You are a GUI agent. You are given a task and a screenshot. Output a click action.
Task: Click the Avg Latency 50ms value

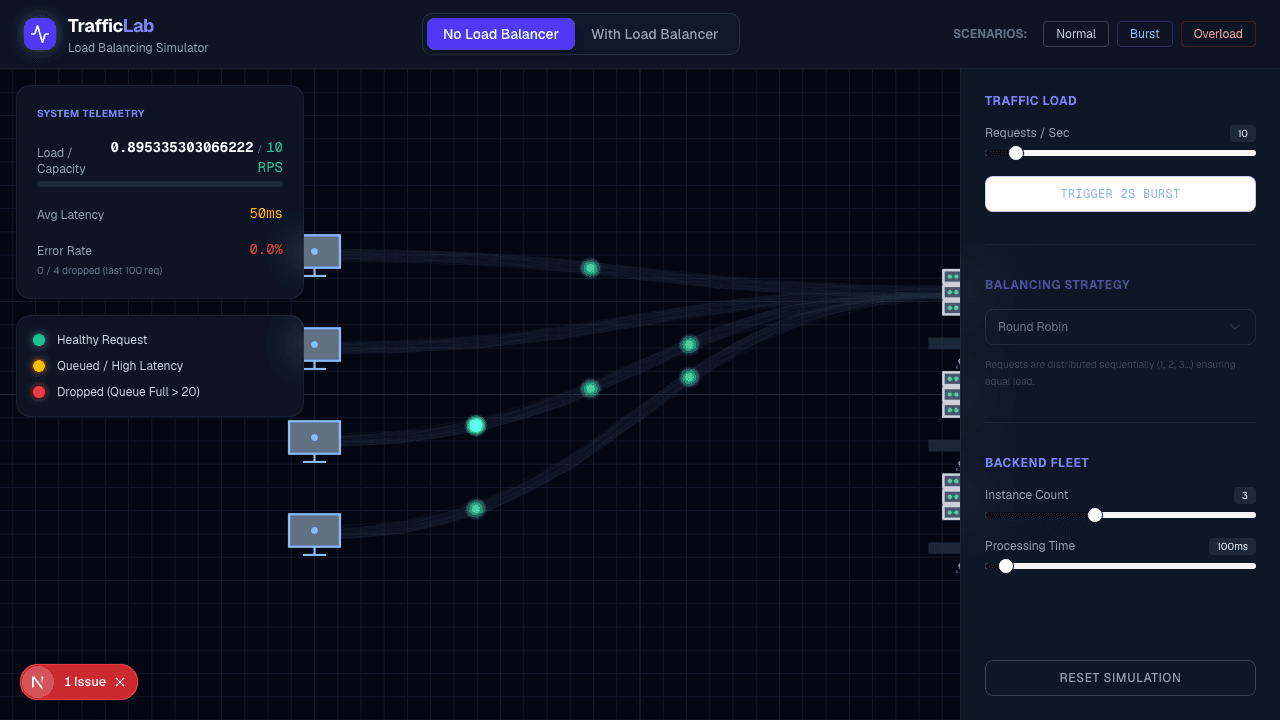(266, 214)
